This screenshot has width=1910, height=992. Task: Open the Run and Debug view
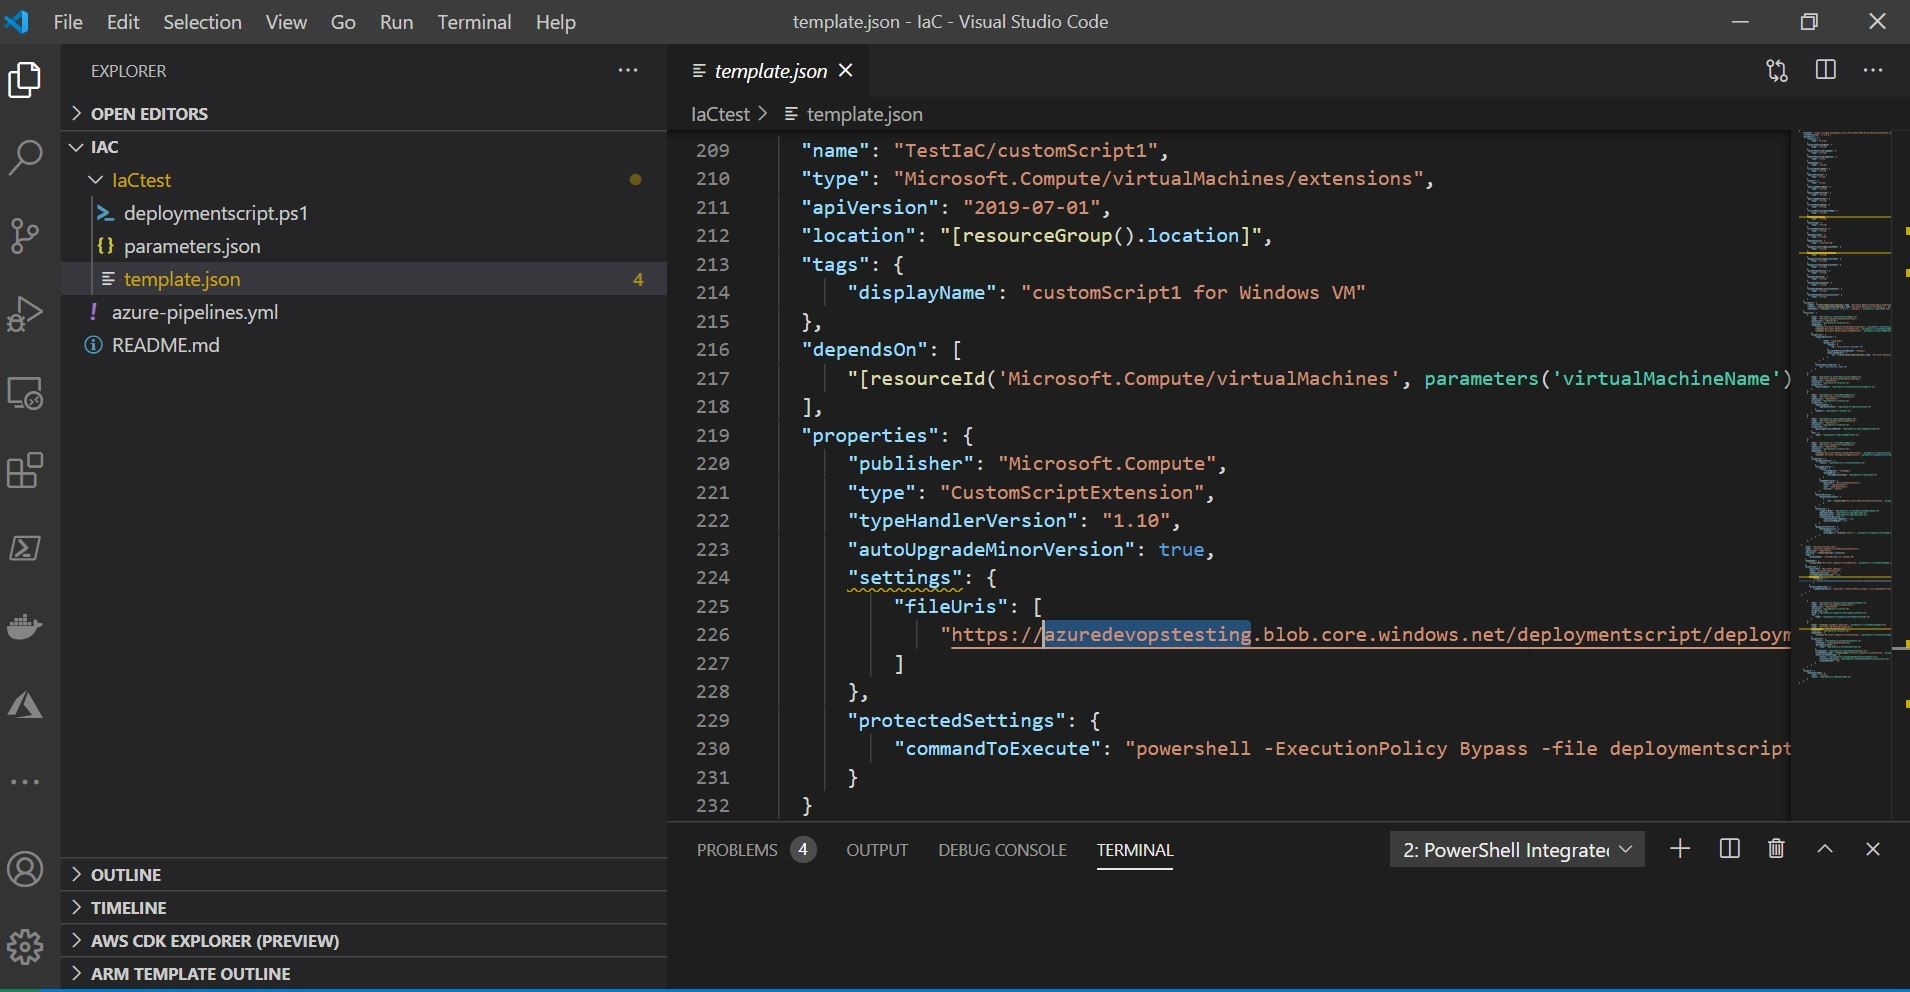tap(25, 314)
